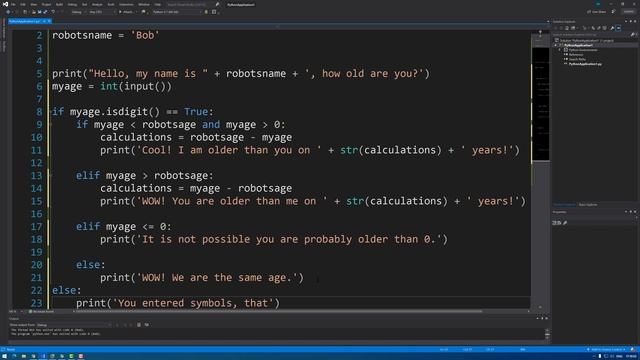Screen dimensions: 640x360
Task: Click line 6 myage = int(input())
Action: coord(112,87)
